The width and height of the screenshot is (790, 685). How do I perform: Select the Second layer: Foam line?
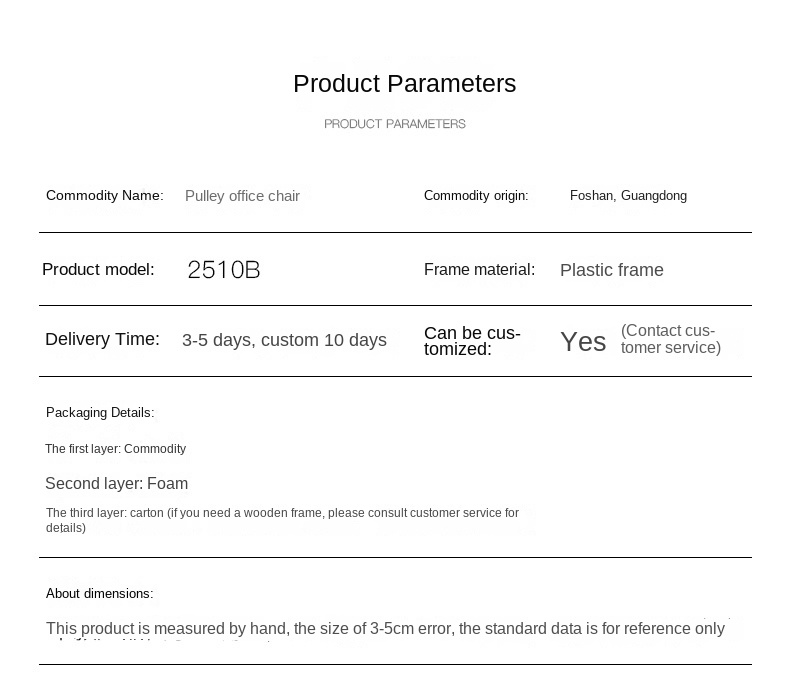pos(116,484)
